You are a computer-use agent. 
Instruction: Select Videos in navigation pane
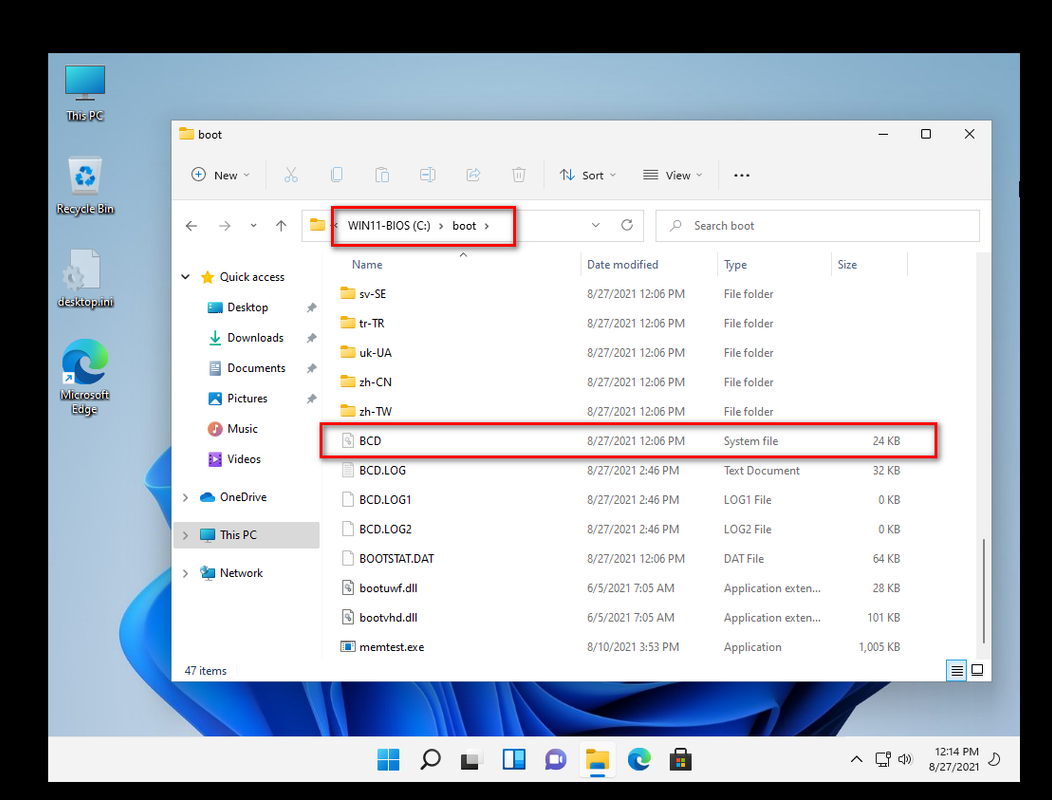[x=244, y=459]
